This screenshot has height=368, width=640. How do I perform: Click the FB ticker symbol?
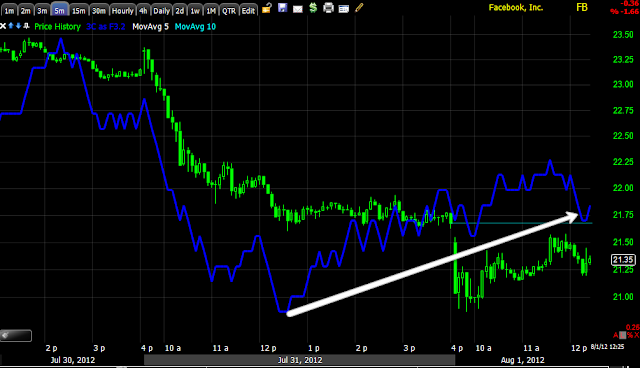pos(582,7)
